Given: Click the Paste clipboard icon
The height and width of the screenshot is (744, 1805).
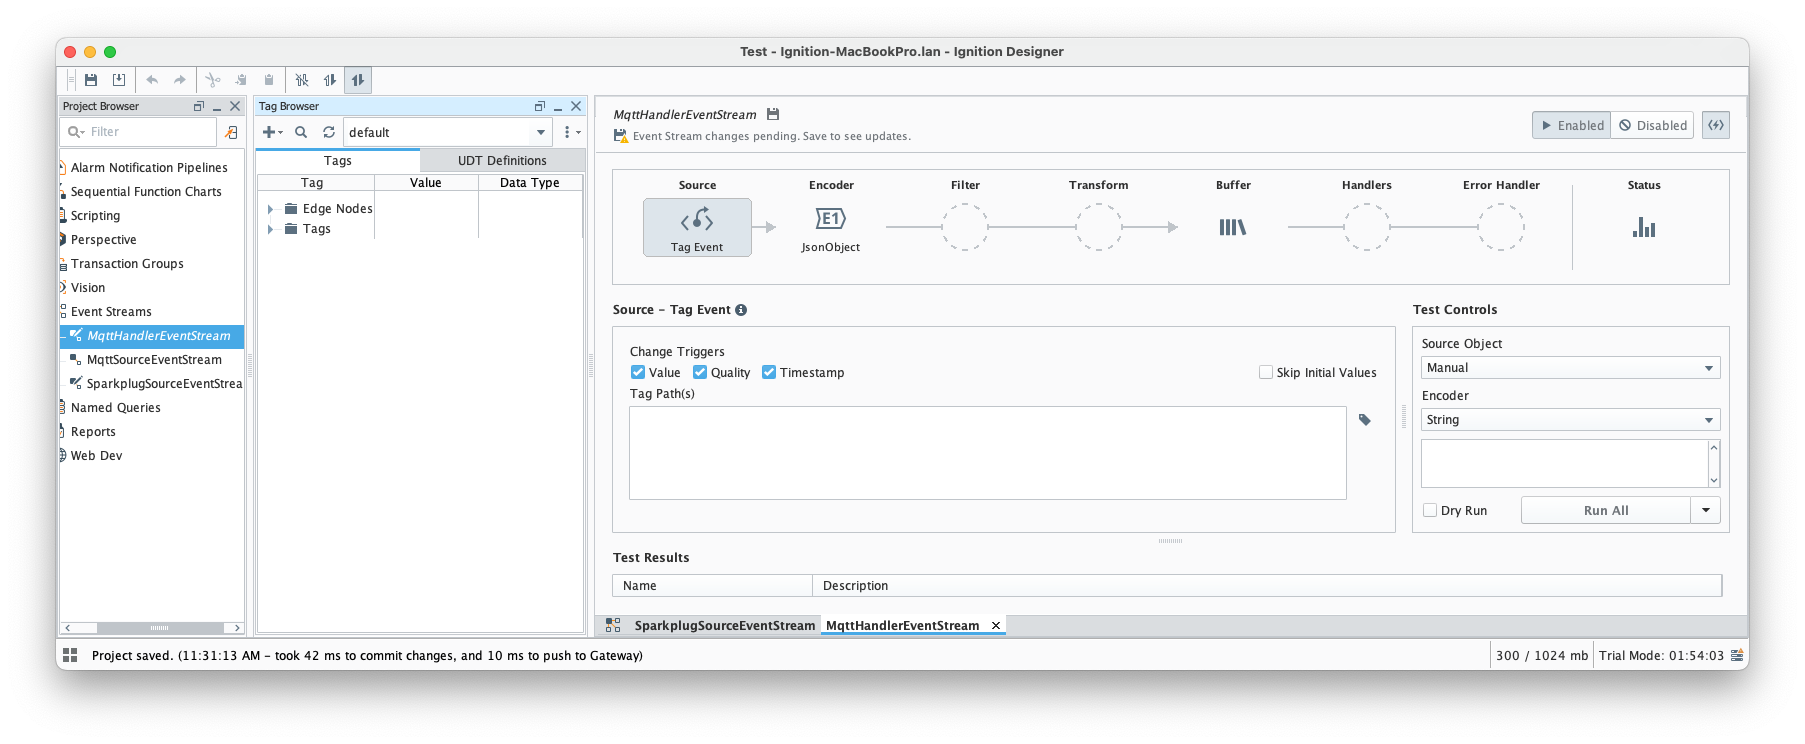Looking at the screenshot, I should point(269,80).
